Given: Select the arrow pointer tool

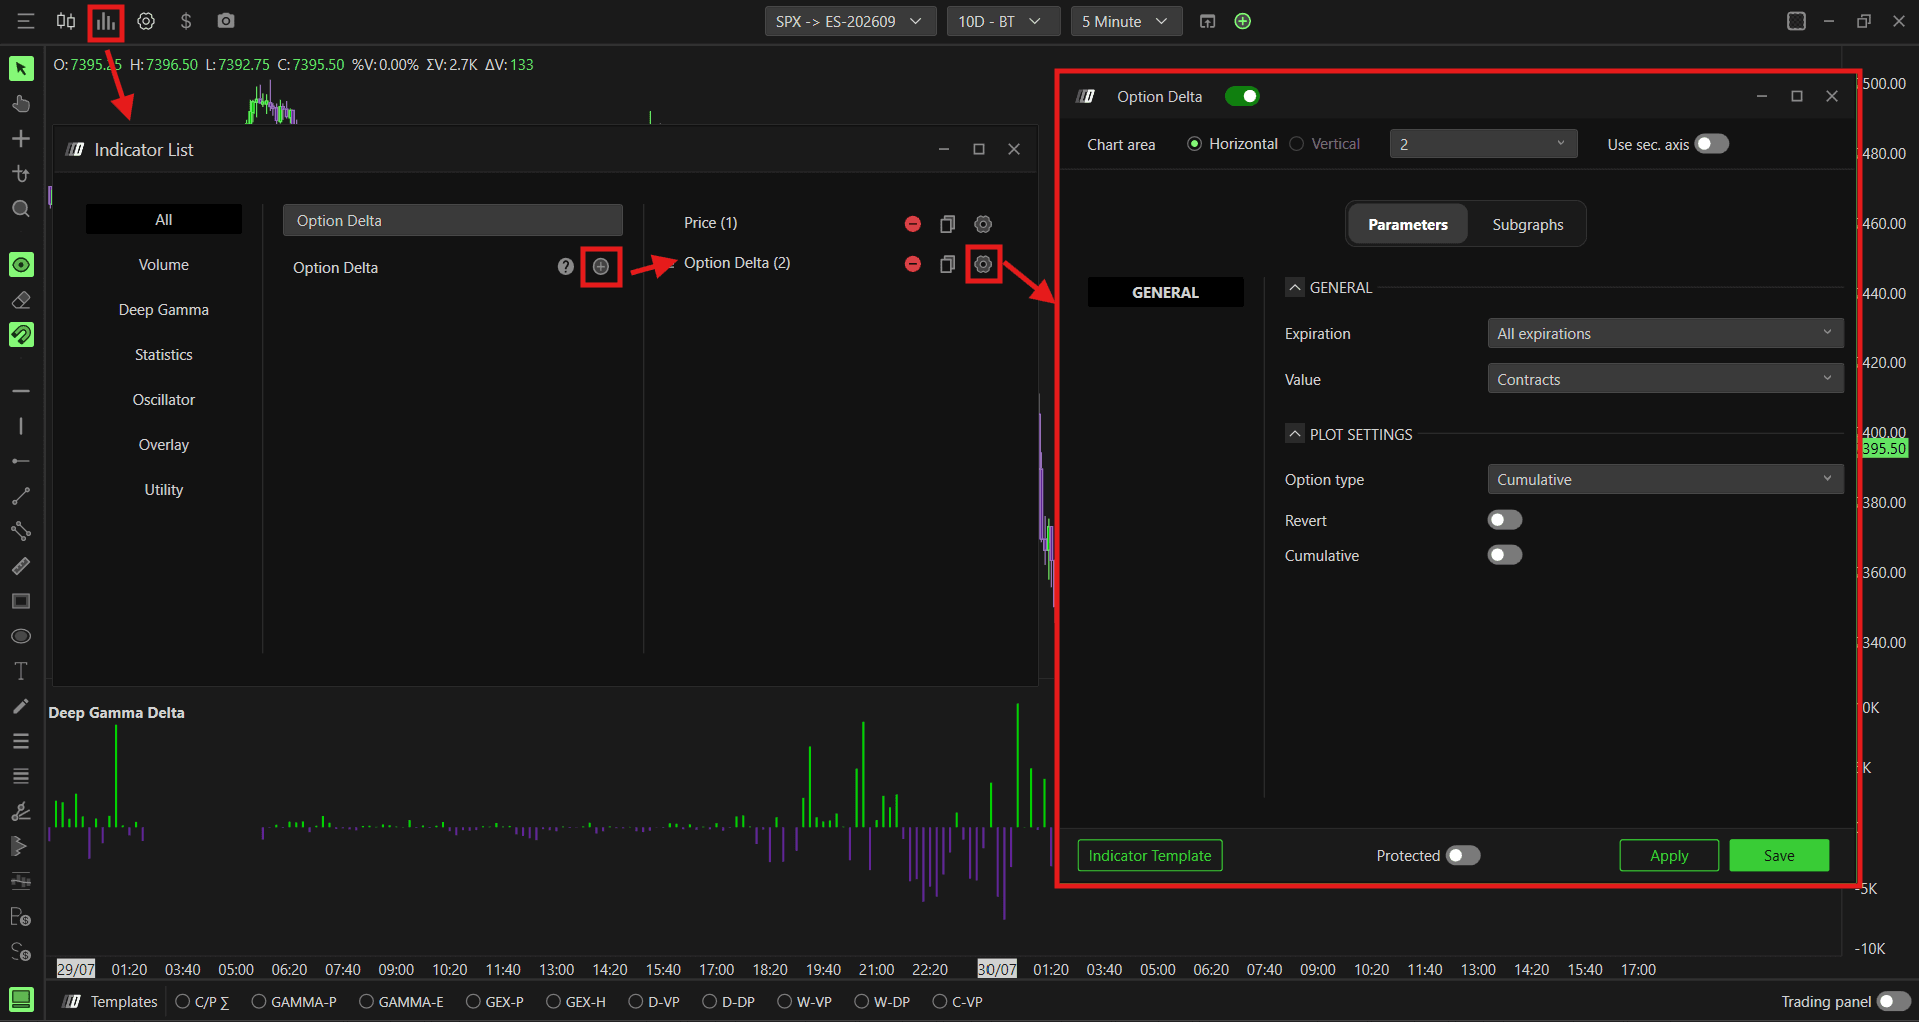Looking at the screenshot, I should tap(21, 68).
